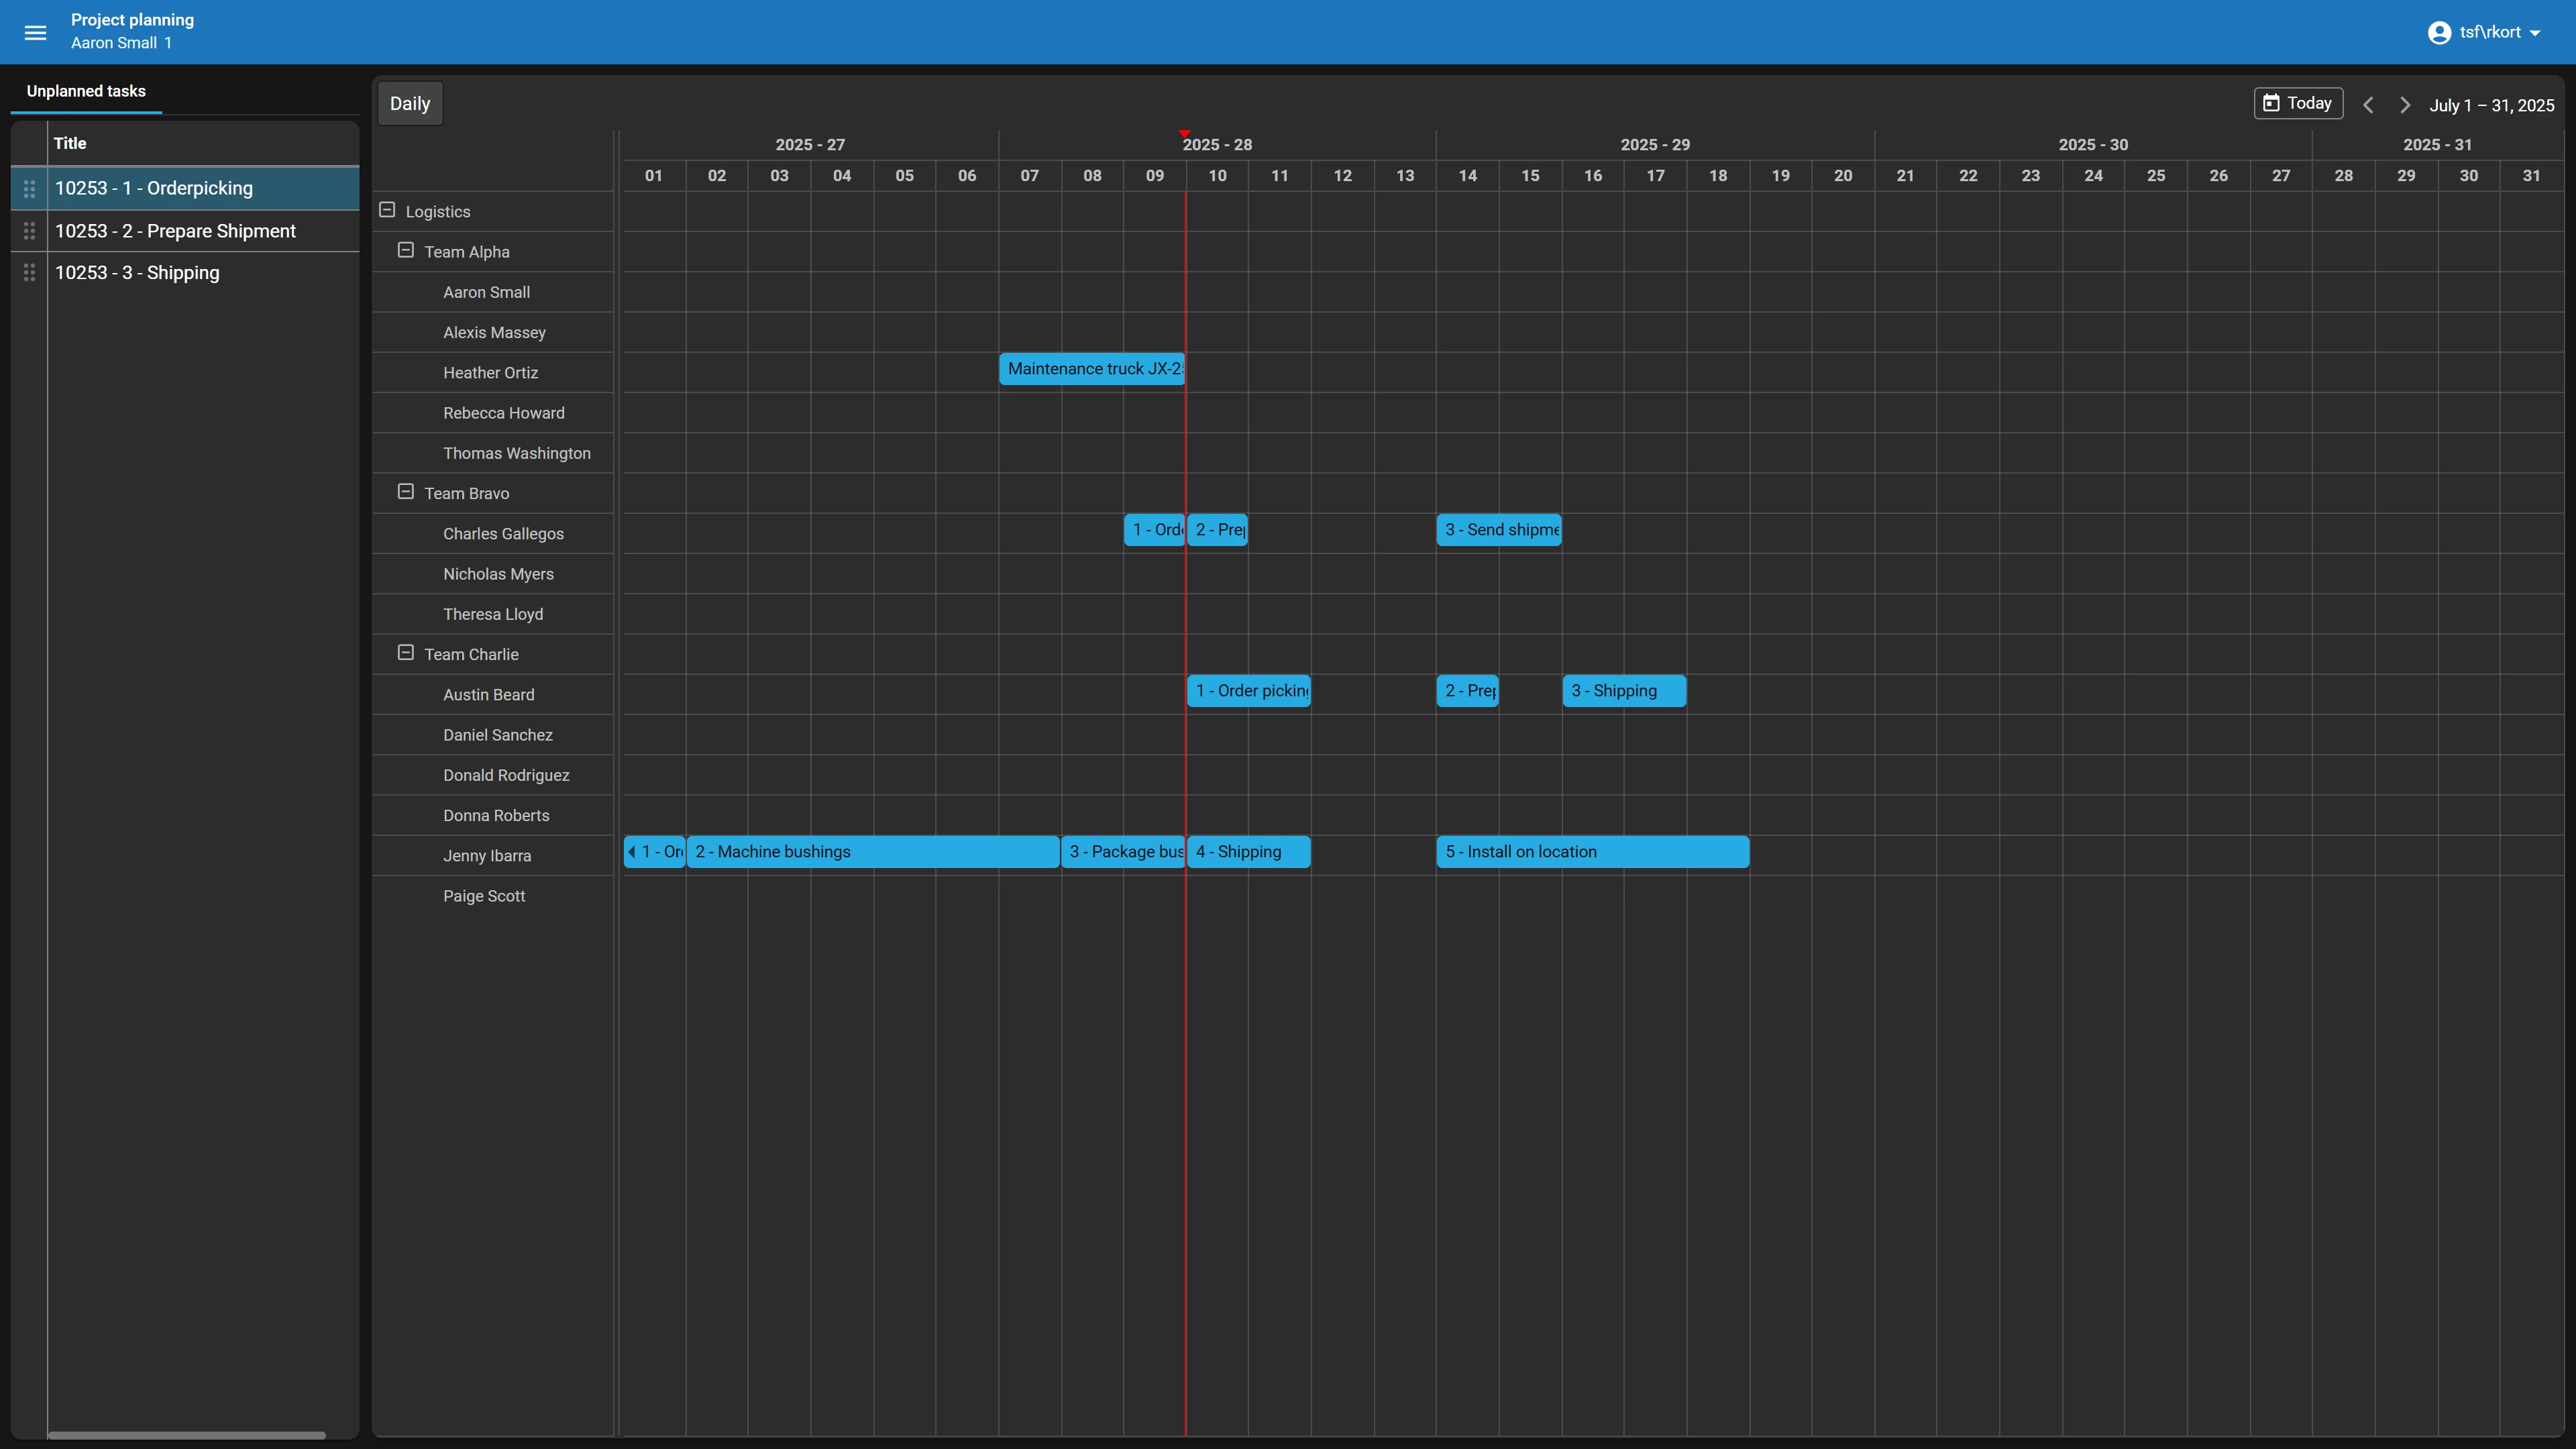The width and height of the screenshot is (2576, 1449).
Task: Select resource Alexis Massey
Action: (494, 332)
